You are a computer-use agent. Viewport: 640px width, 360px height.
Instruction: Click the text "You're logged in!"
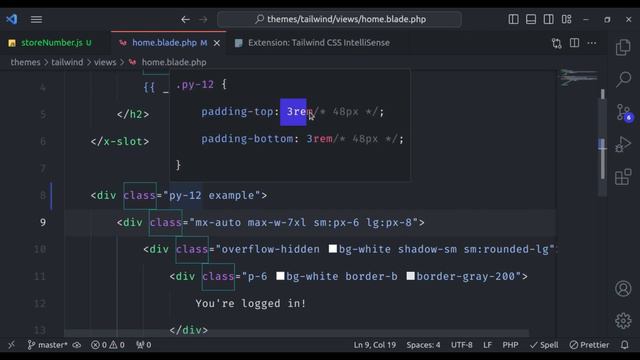251,303
